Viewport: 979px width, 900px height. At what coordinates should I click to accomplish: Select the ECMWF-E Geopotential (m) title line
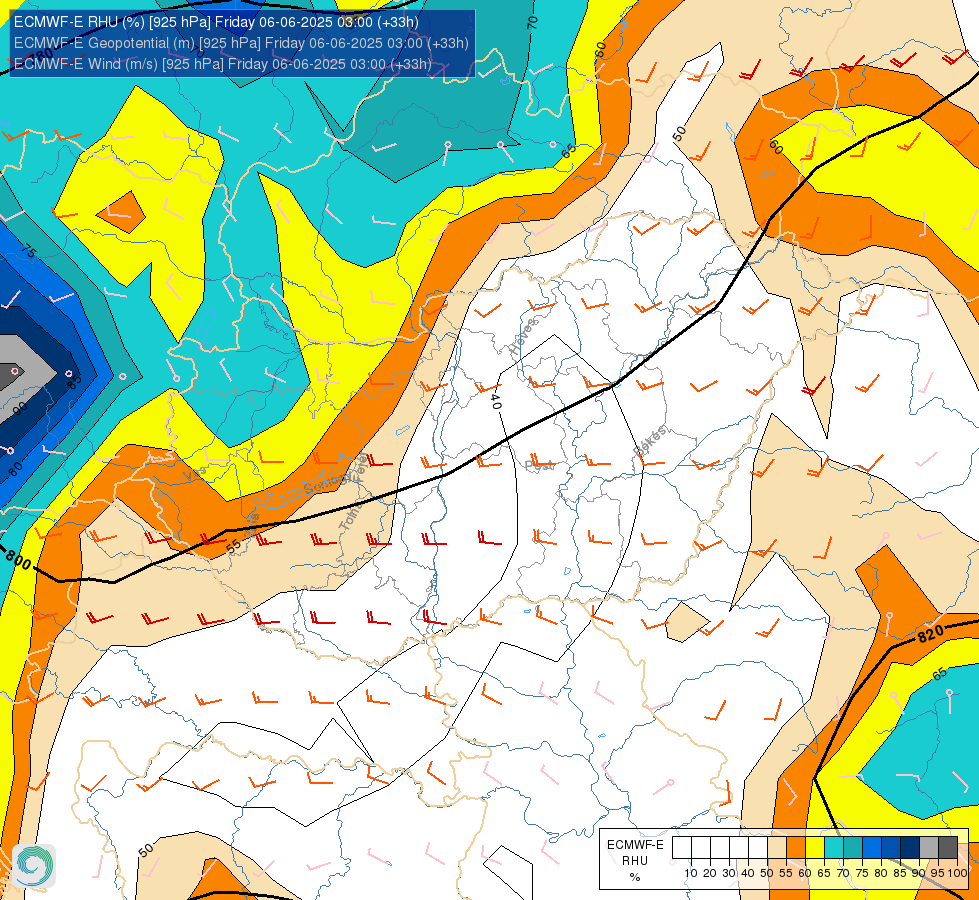click(x=241, y=42)
